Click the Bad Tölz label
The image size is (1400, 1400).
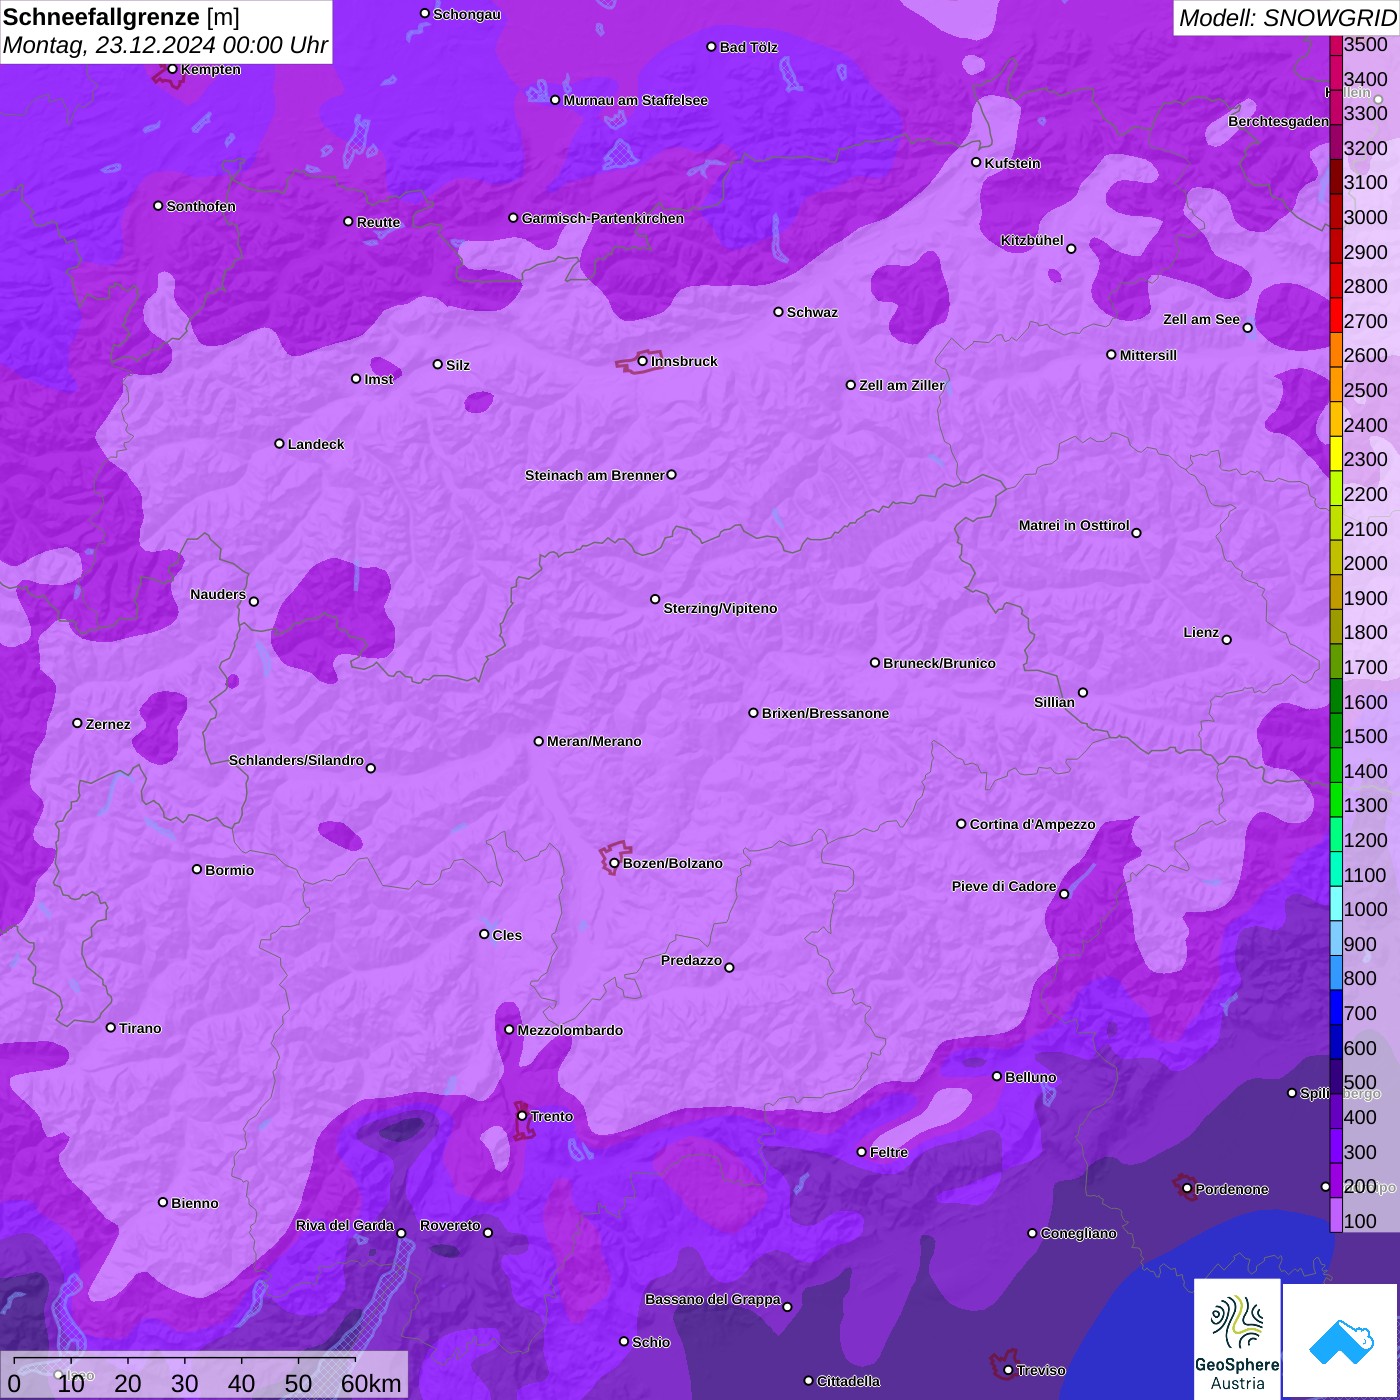point(749,47)
